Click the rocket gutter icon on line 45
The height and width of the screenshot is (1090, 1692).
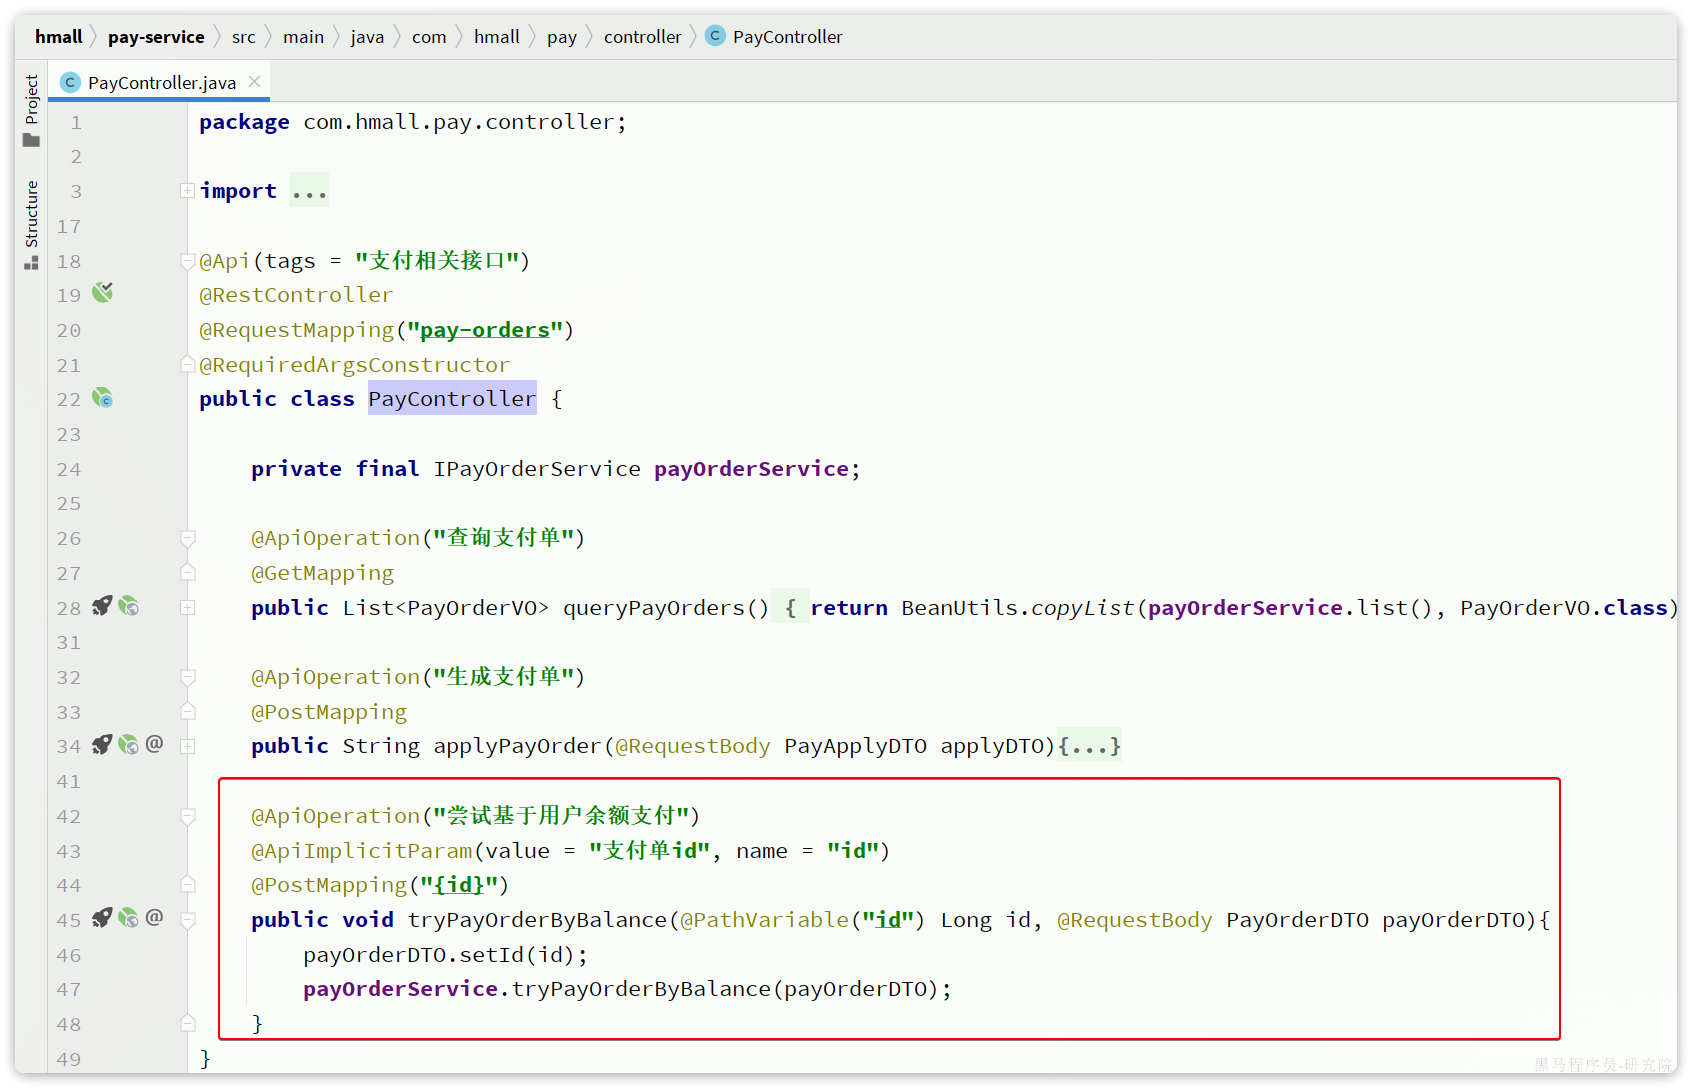[102, 918]
